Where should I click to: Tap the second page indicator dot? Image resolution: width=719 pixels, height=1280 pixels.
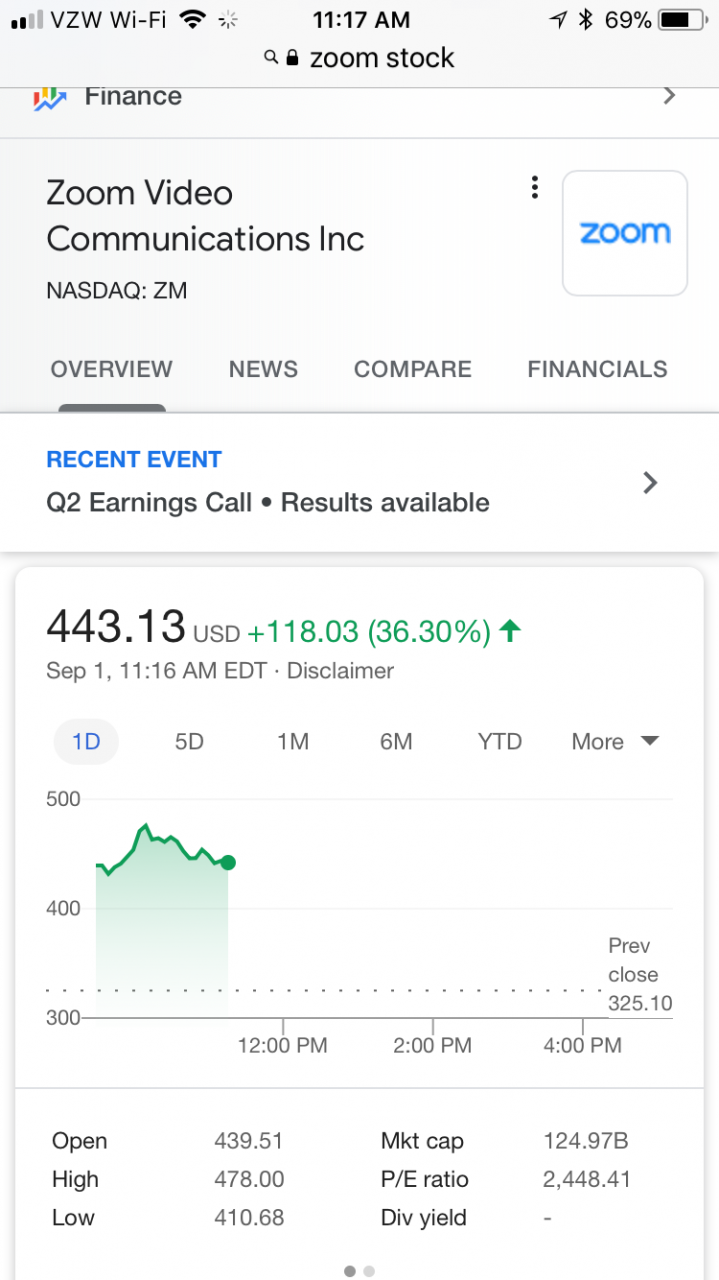pos(369,1271)
